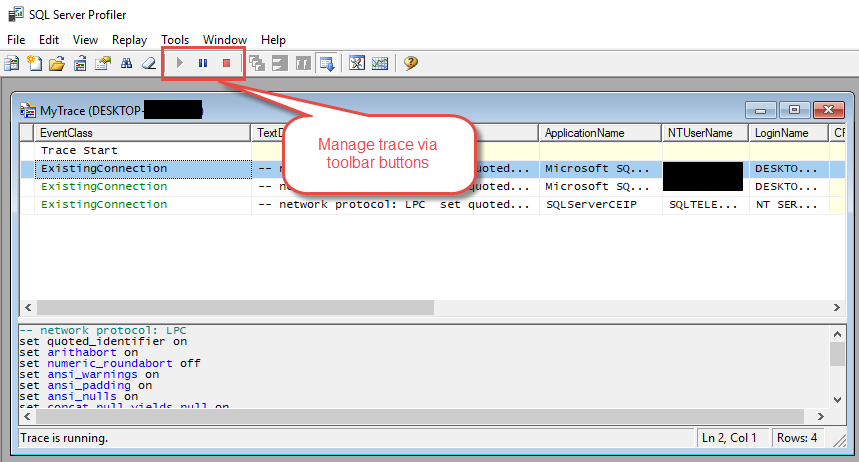The width and height of the screenshot is (859, 462).
Task: Select the grouped view toolbar icon
Action: coord(303,64)
